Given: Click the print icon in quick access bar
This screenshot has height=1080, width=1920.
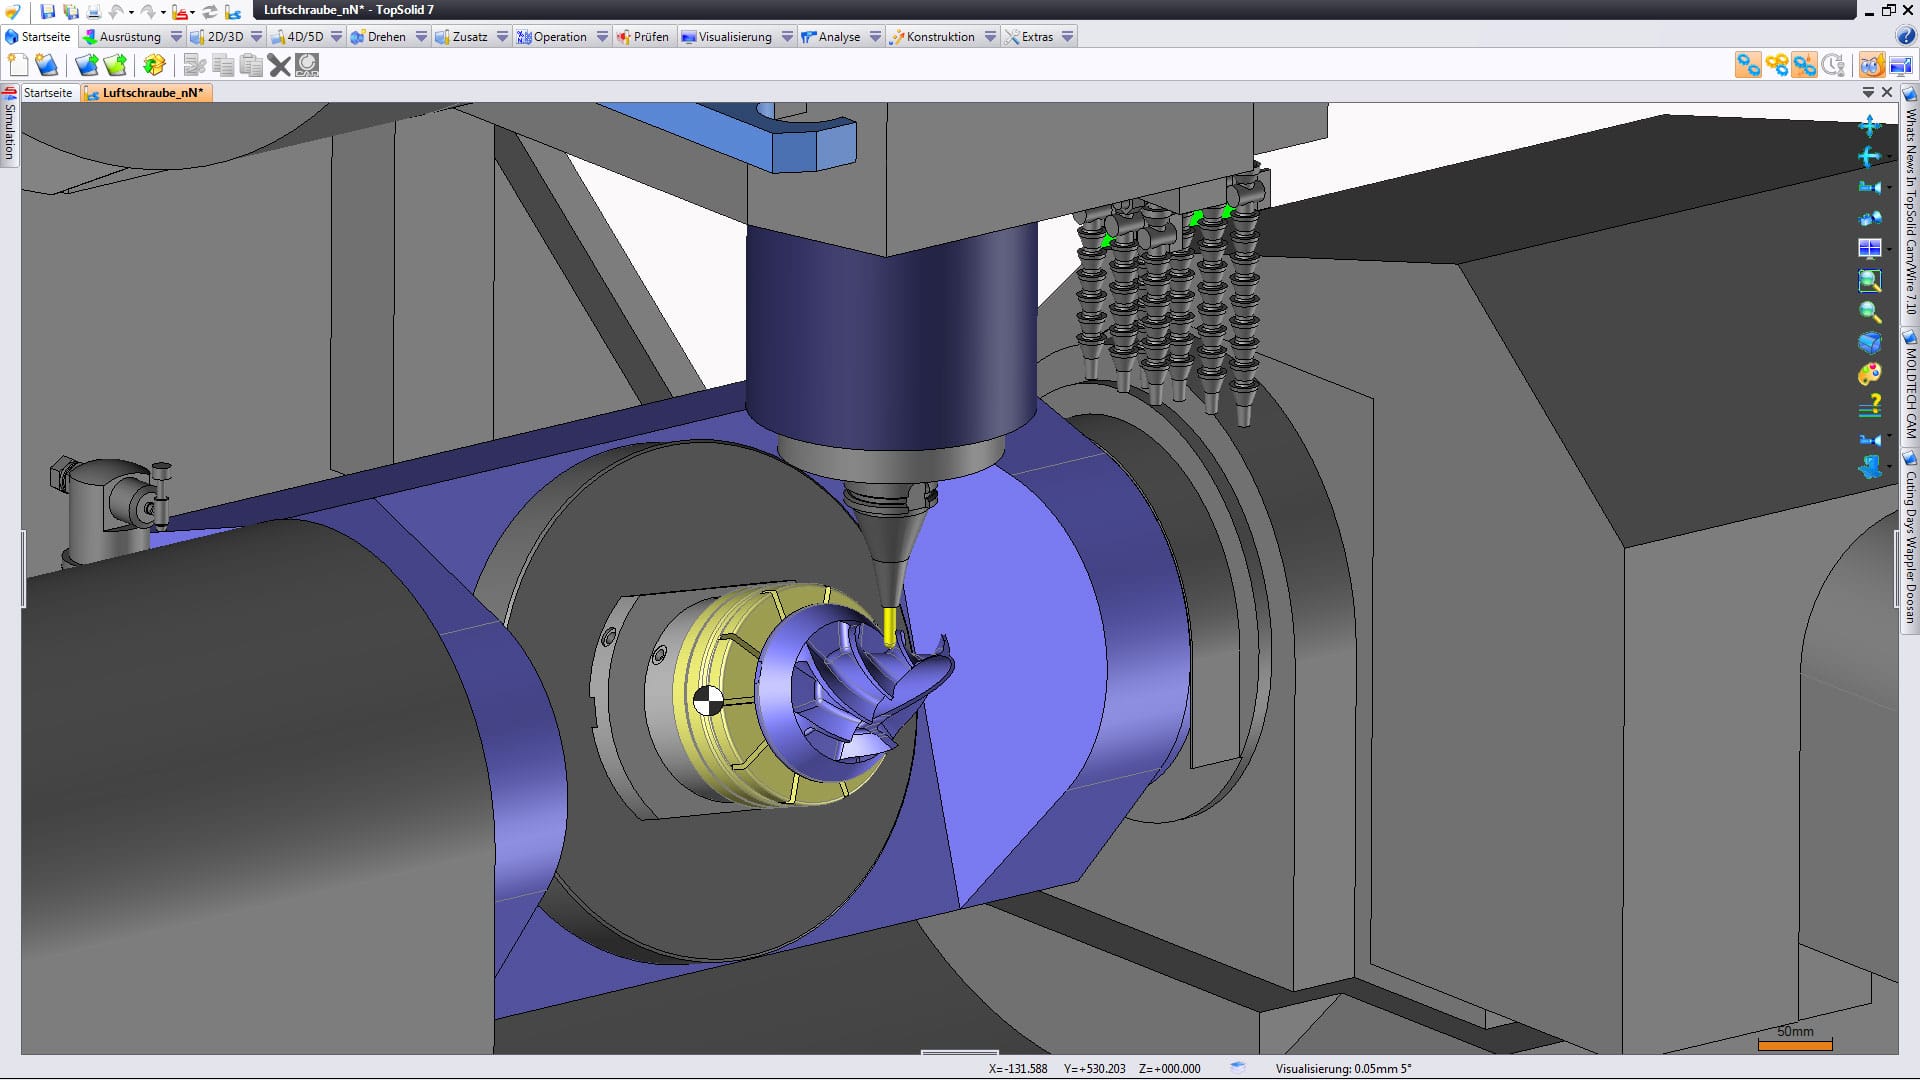Looking at the screenshot, I should click(x=93, y=12).
